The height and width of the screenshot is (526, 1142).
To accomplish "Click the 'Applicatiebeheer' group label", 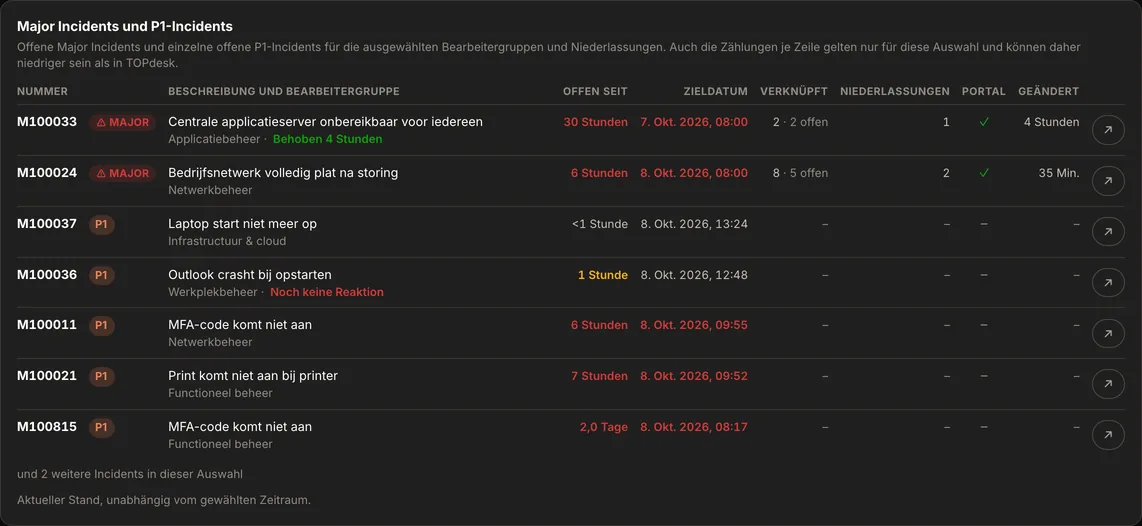I will [214, 139].
